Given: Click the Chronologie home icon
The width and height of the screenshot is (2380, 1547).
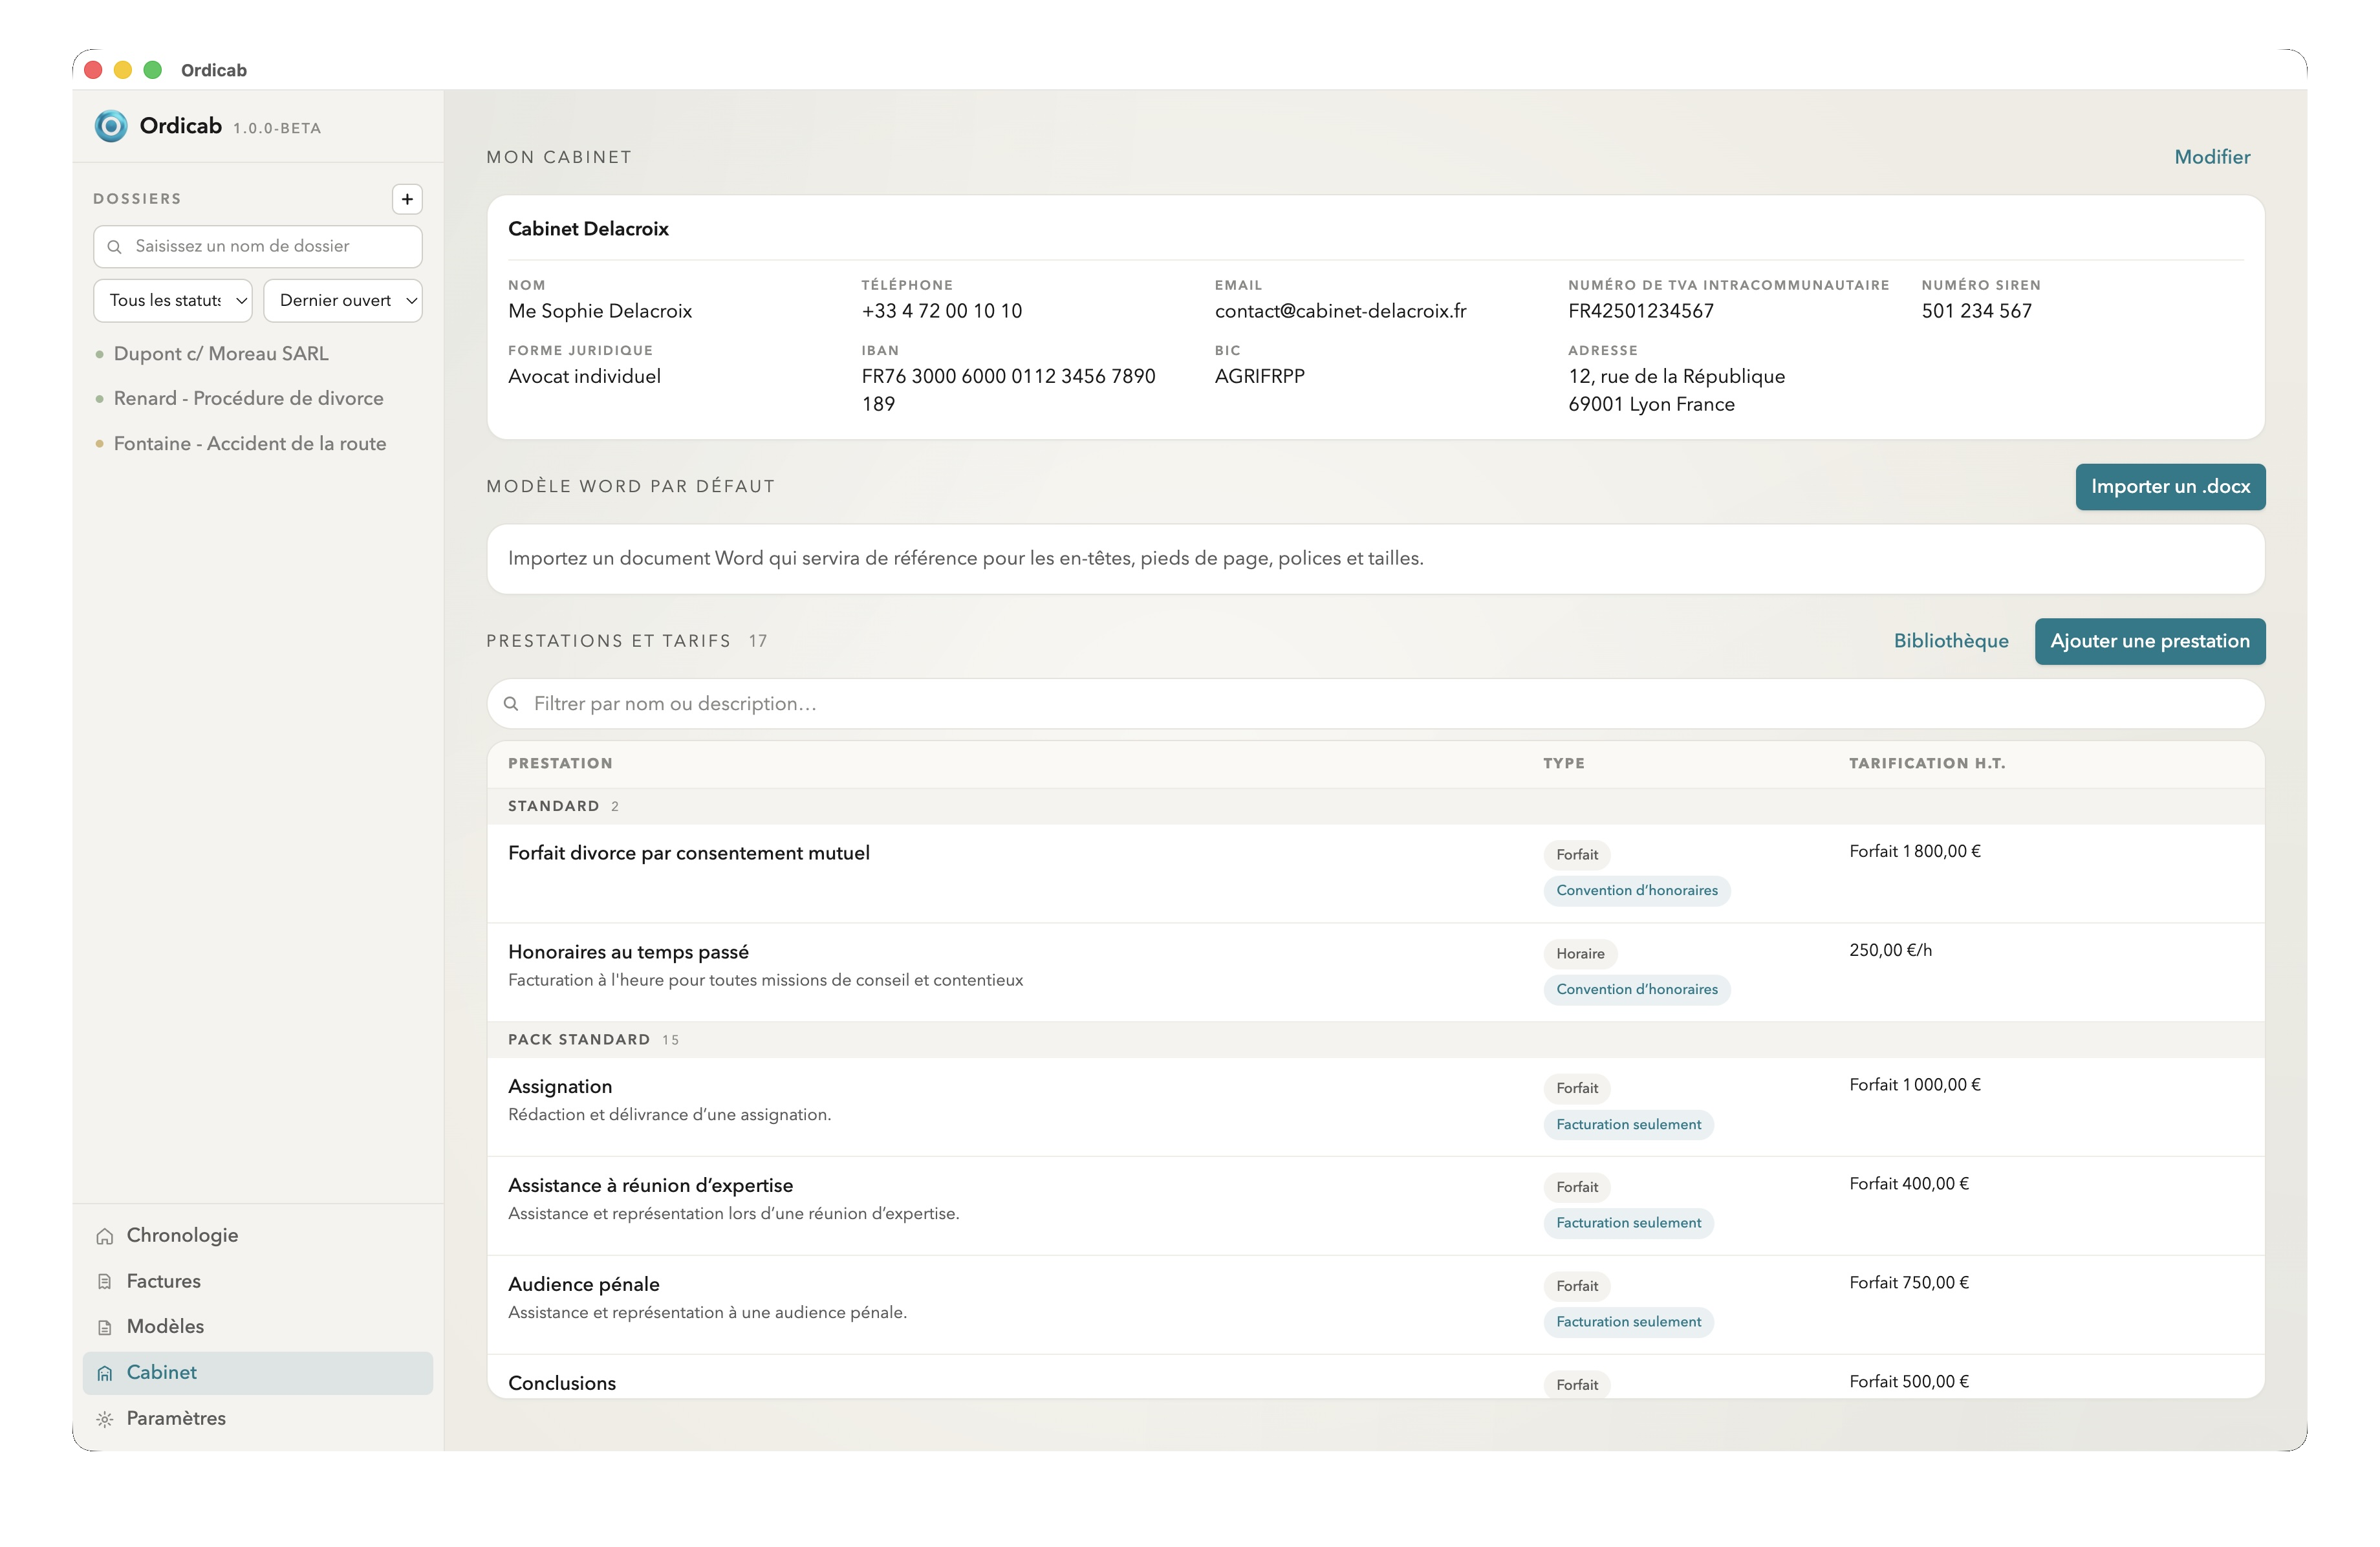Looking at the screenshot, I should 105,1236.
